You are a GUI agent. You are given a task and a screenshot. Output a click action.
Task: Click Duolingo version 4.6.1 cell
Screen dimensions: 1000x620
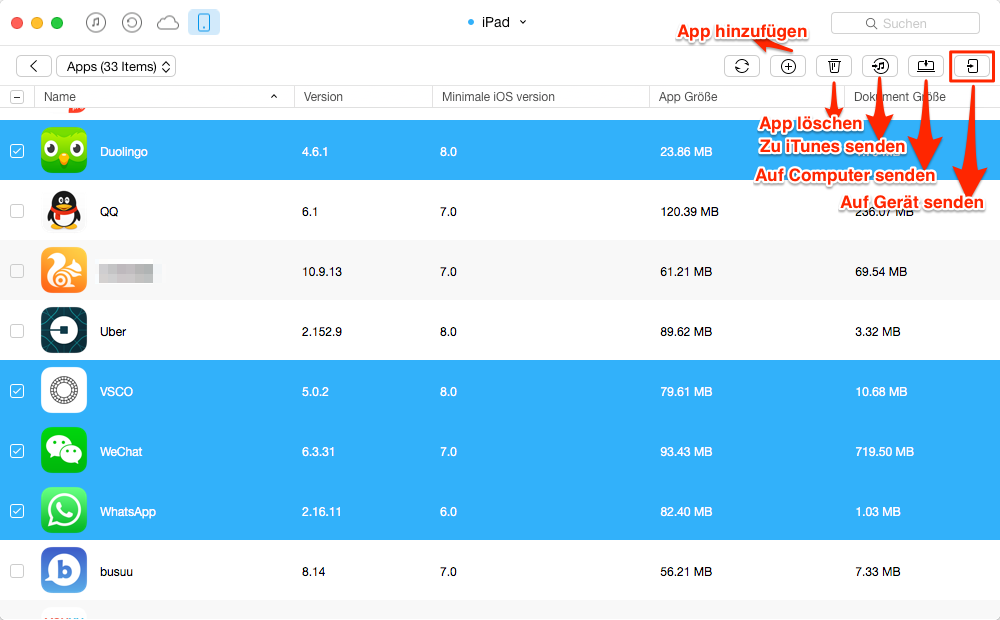[x=315, y=152]
